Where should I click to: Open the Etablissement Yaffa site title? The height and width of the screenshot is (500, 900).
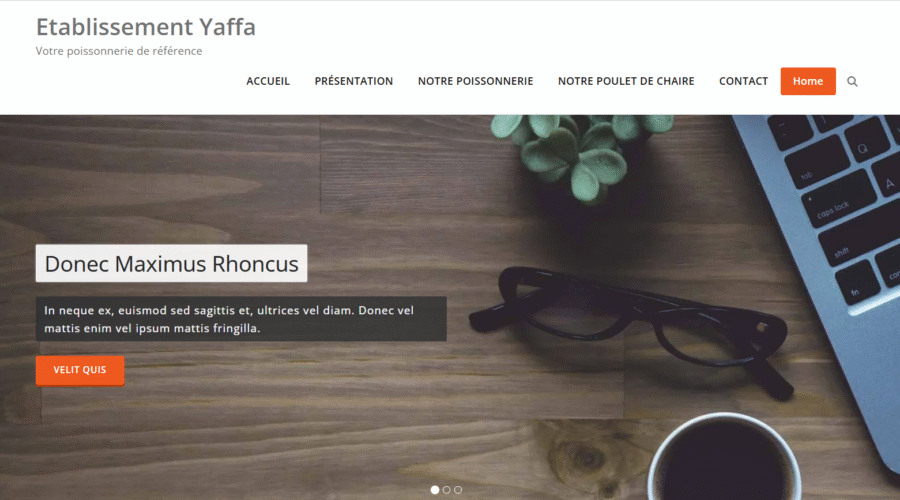146,27
